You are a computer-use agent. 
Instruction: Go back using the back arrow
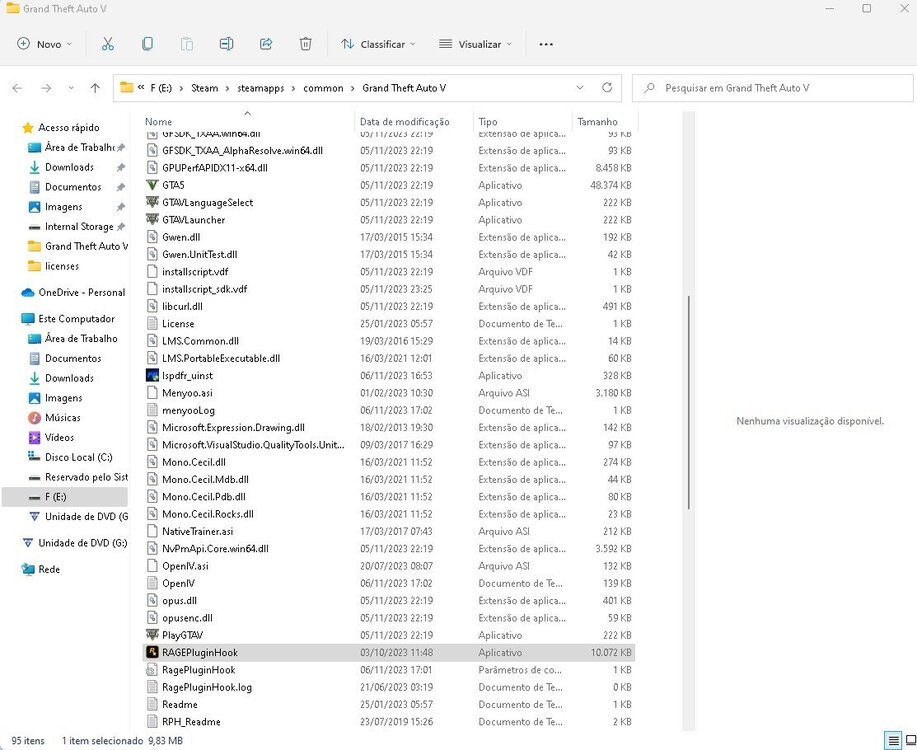[x=17, y=89]
